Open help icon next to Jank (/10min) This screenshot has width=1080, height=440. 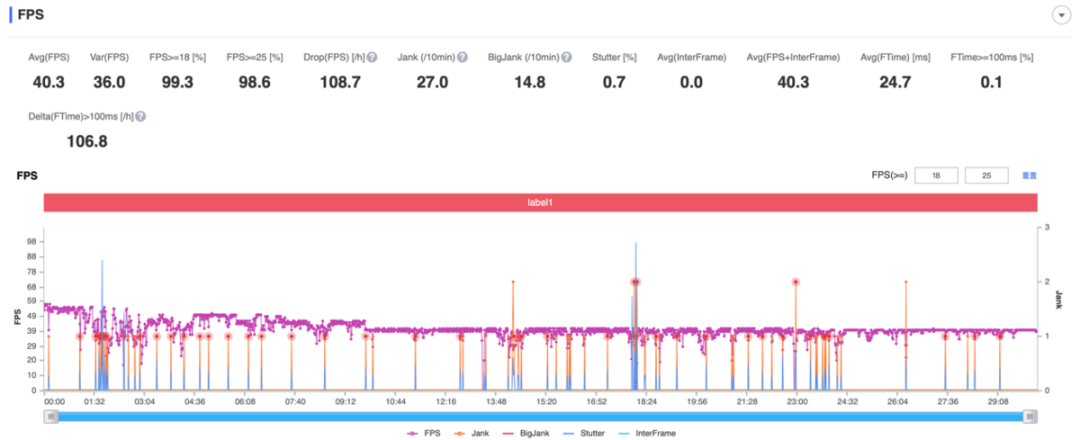(x=463, y=57)
